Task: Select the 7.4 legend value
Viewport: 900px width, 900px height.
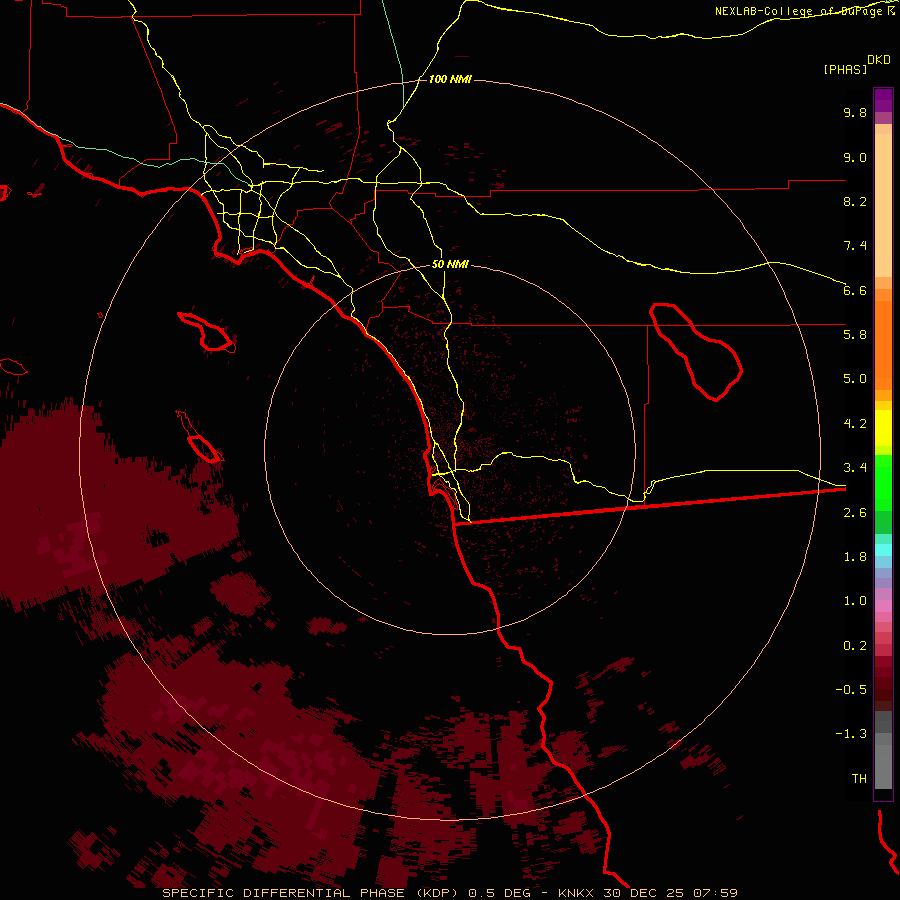Action: click(x=855, y=246)
